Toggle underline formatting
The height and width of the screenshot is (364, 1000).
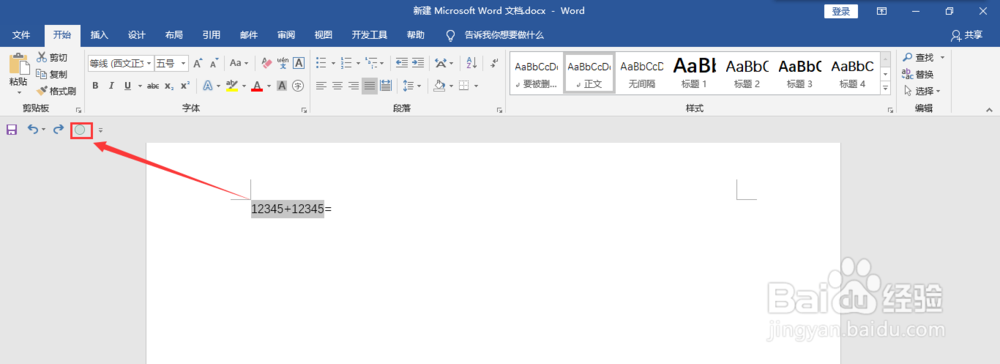[128, 85]
